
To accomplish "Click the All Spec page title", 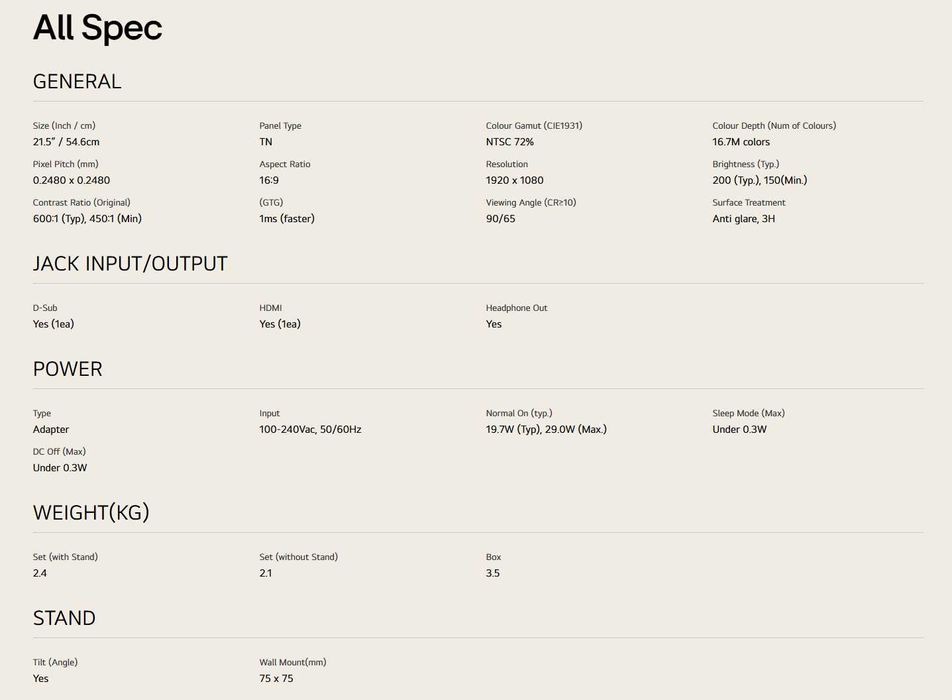I will click(x=97, y=28).
